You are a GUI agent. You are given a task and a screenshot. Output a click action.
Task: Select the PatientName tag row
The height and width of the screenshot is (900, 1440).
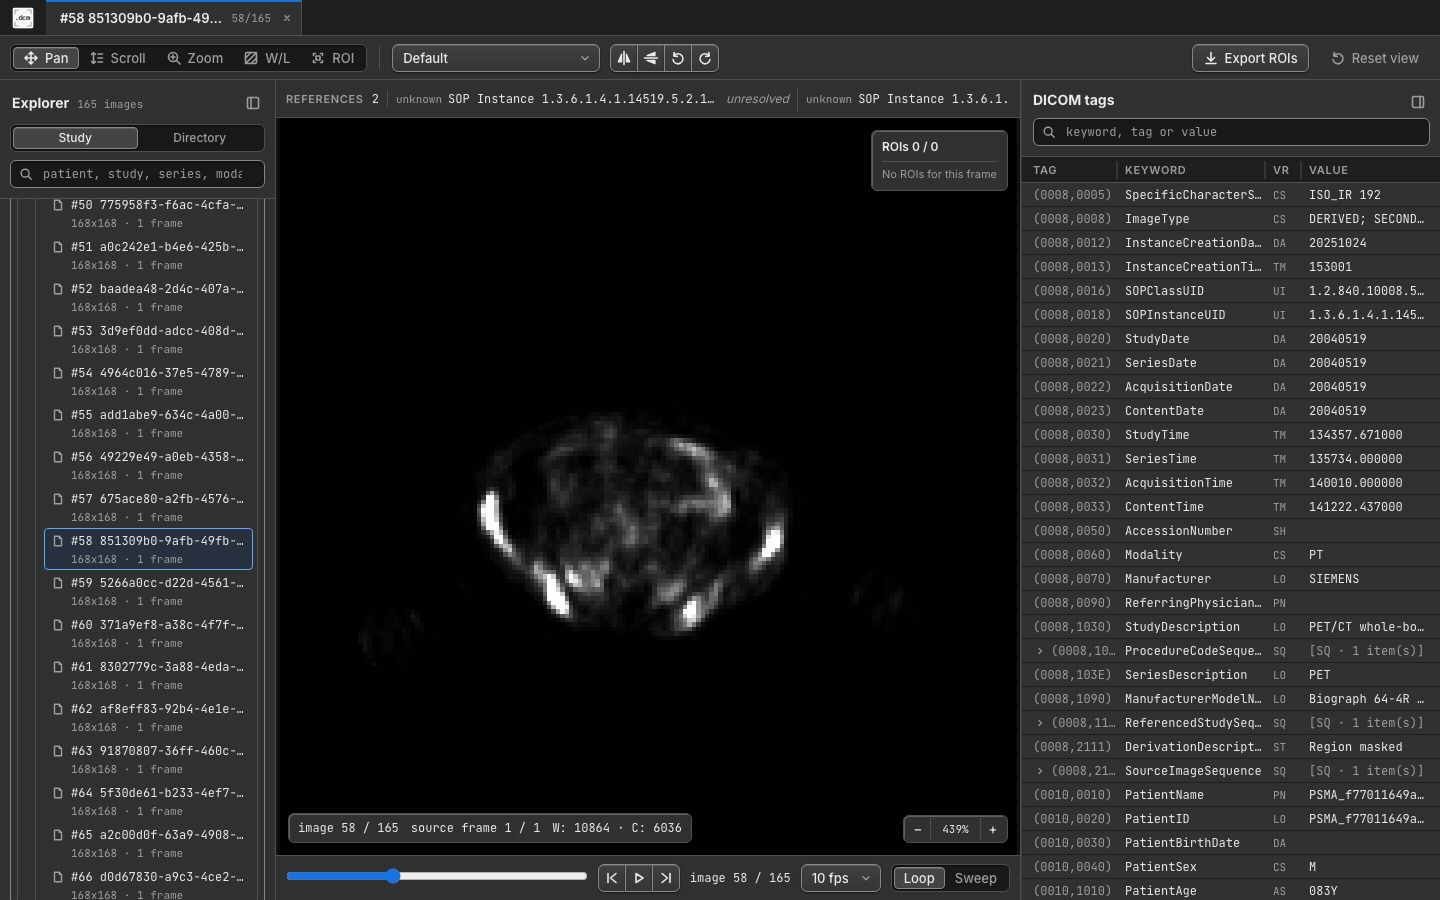click(x=1230, y=795)
